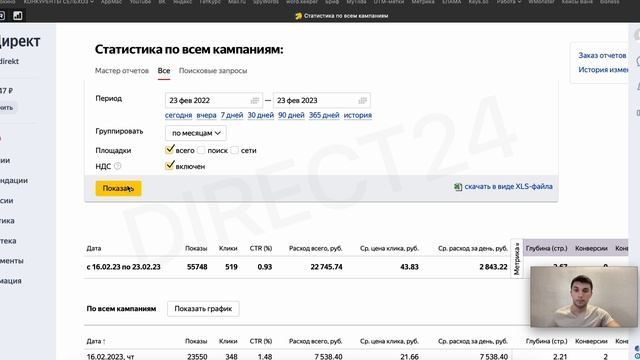Click impressions value 23550

pos(197,356)
